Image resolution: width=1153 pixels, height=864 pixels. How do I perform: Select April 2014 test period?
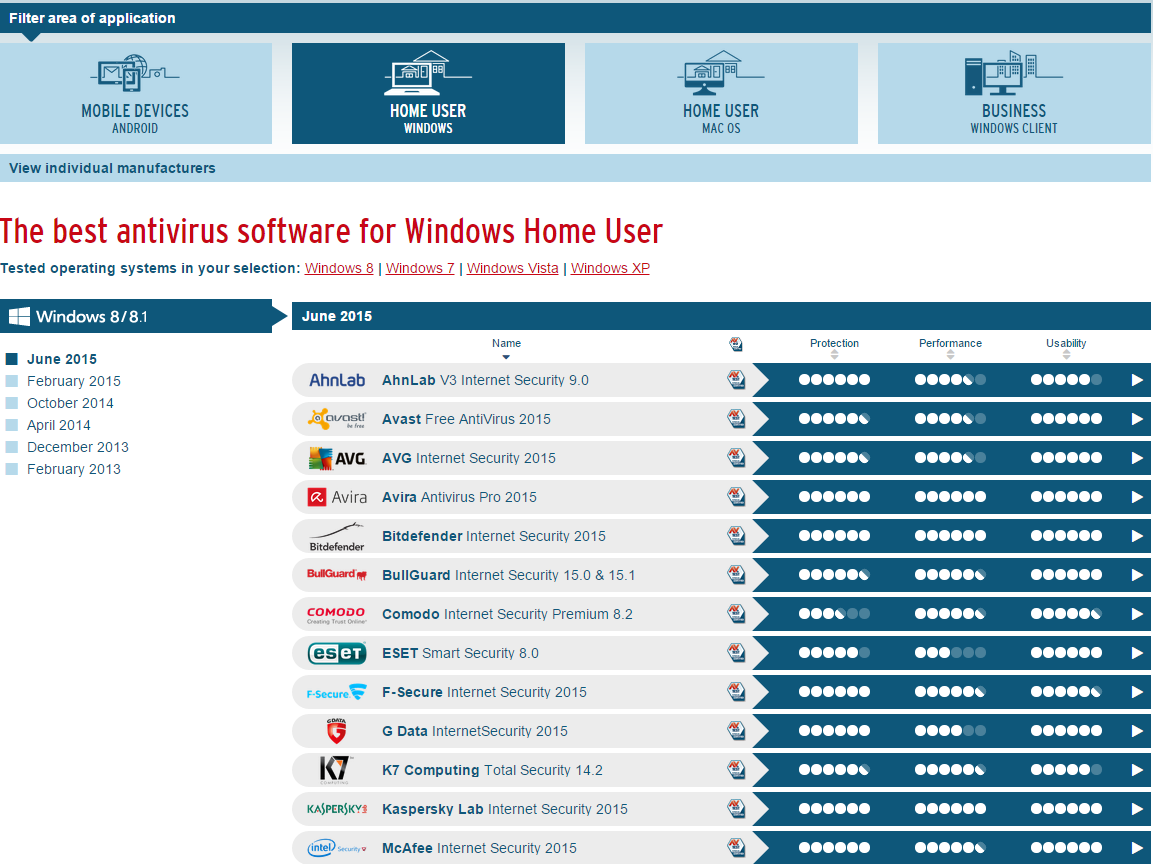pyautogui.click(x=58, y=426)
